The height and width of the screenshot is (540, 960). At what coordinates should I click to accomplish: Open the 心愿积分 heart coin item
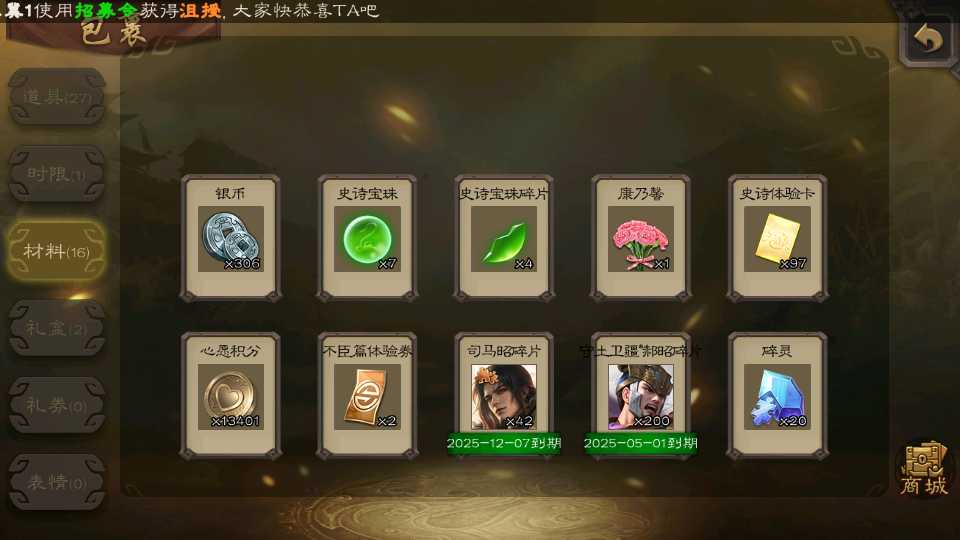point(231,396)
